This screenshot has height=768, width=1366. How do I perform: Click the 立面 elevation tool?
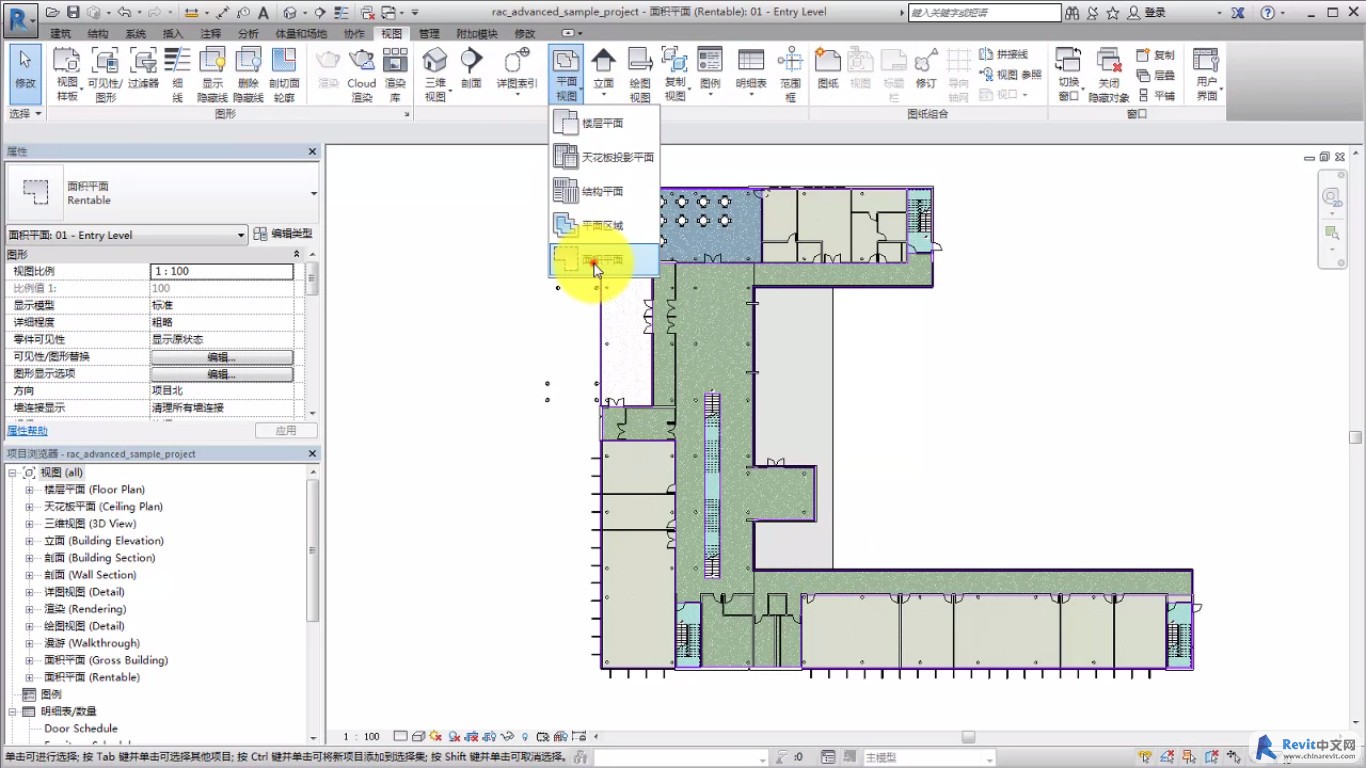point(603,74)
